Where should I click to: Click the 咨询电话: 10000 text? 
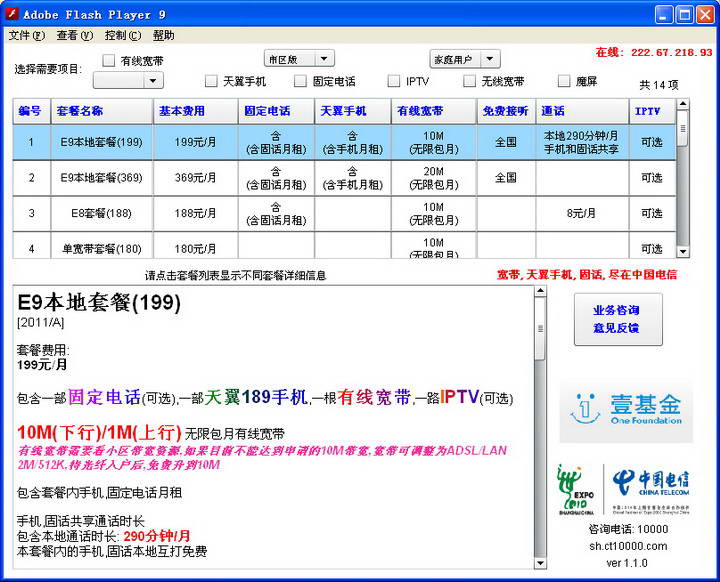coord(628,529)
